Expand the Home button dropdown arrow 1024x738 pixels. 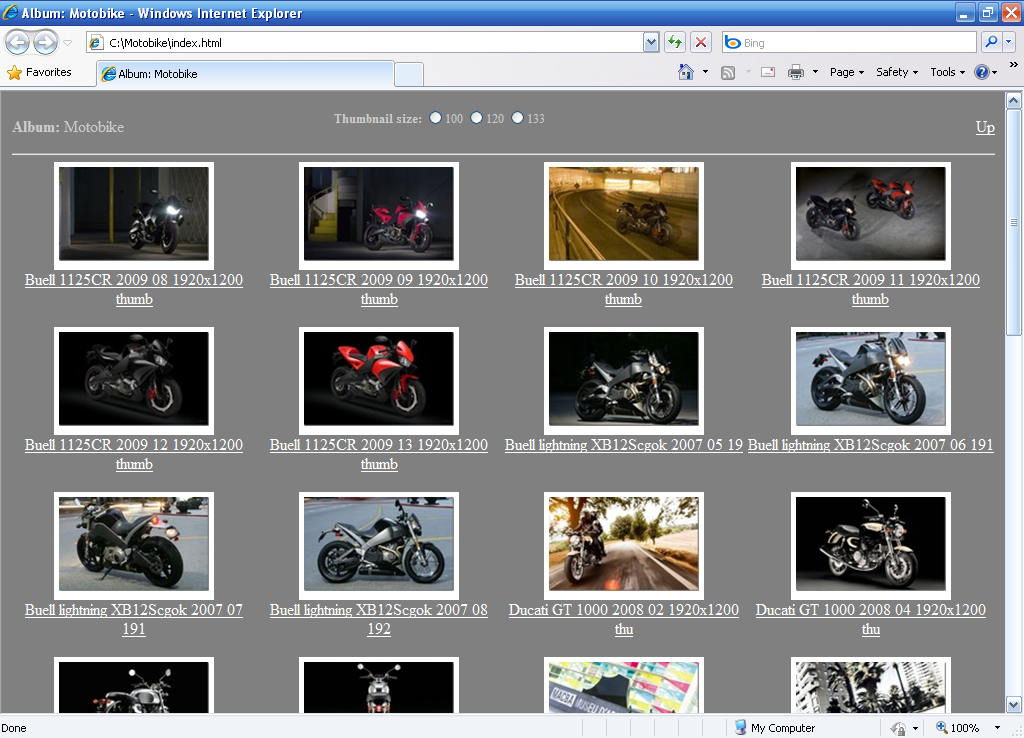pyautogui.click(x=705, y=72)
